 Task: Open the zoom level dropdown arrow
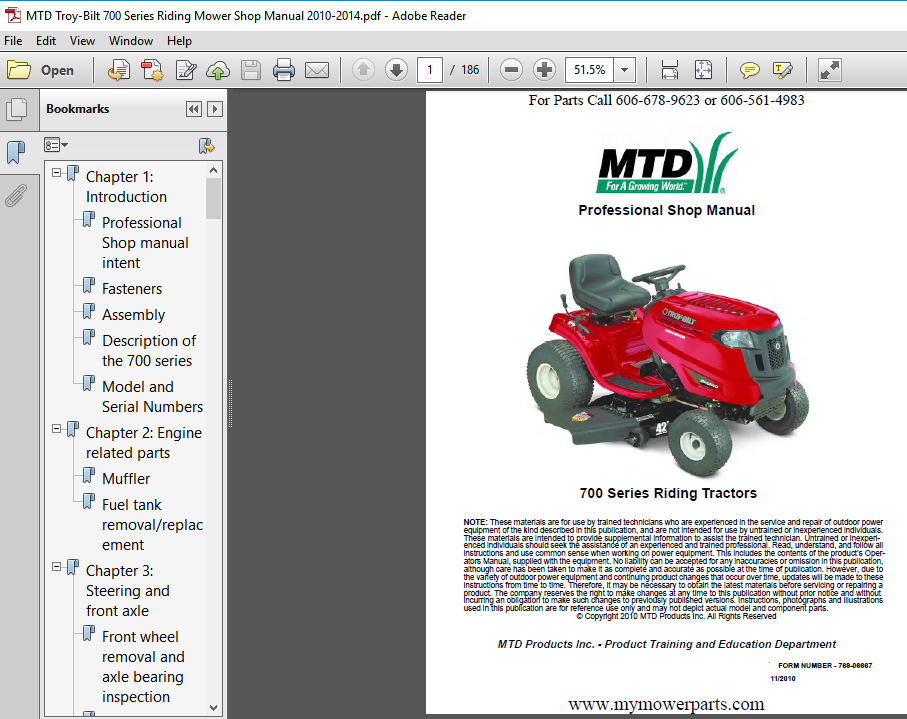(625, 70)
